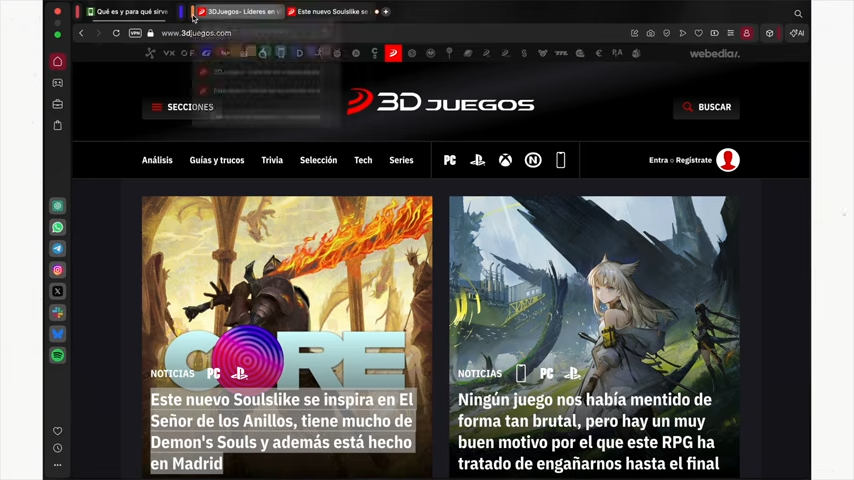Open the extensions cube menu
The height and width of the screenshot is (480, 854).
click(770, 33)
